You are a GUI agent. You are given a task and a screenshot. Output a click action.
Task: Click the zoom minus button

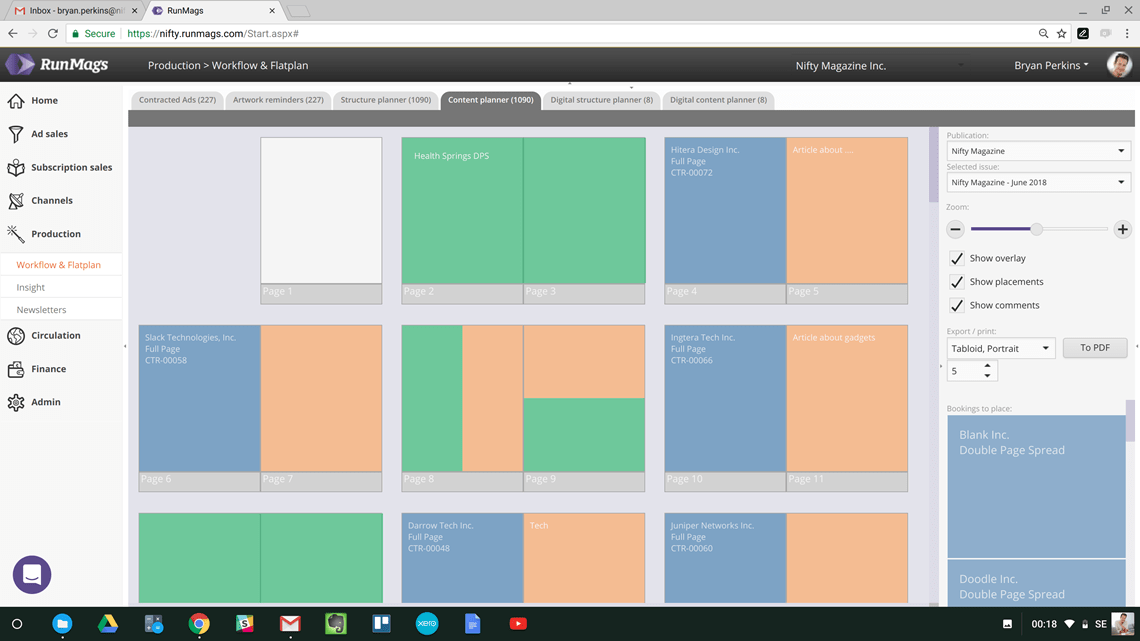point(955,230)
